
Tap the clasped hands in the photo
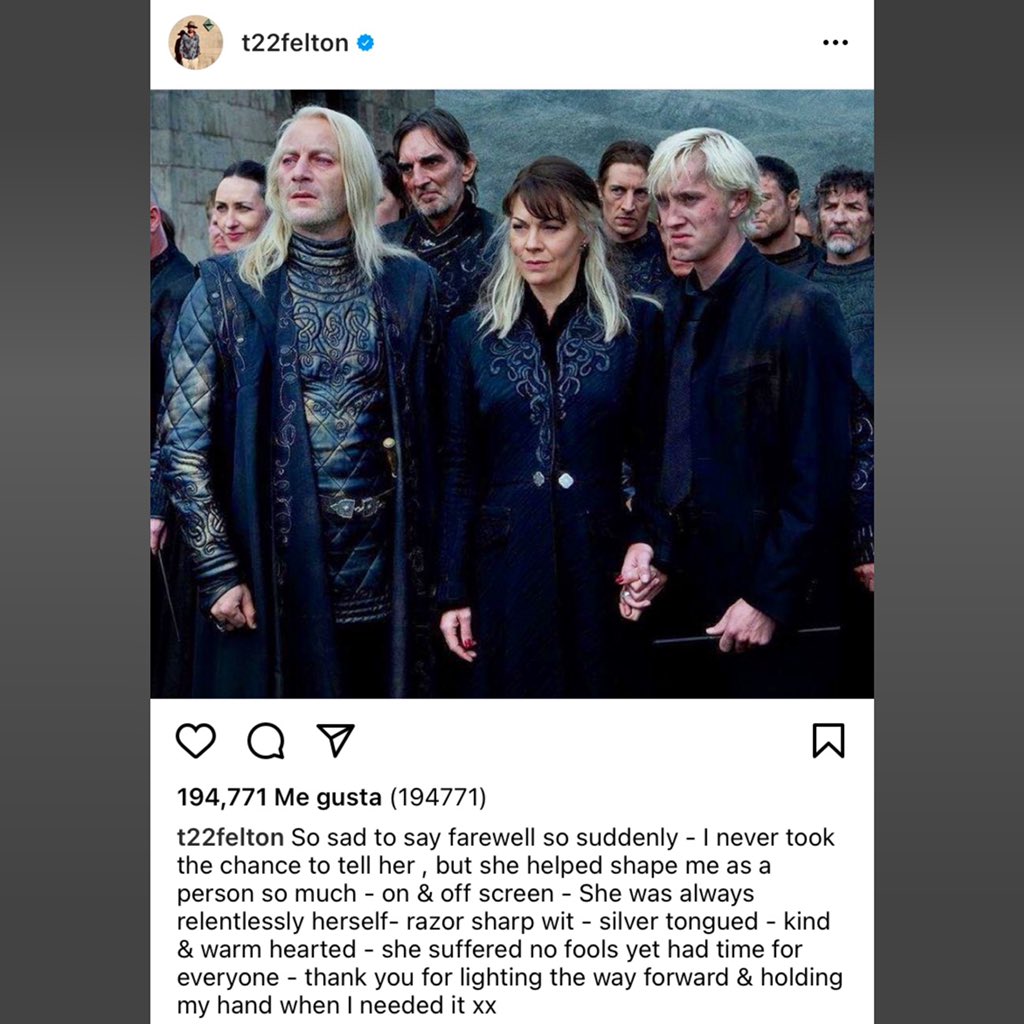tap(639, 581)
